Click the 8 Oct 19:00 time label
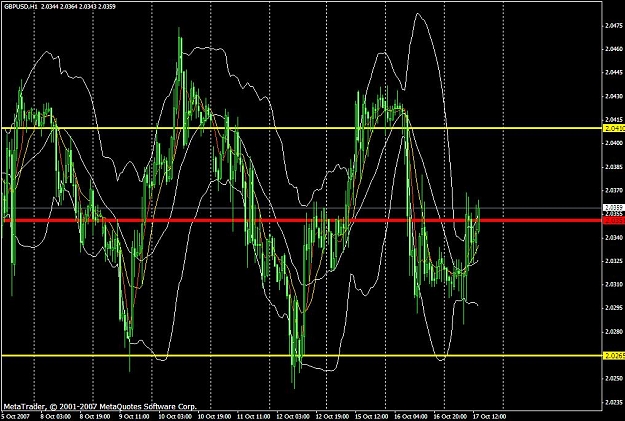The width and height of the screenshot is (625, 421). [94, 417]
